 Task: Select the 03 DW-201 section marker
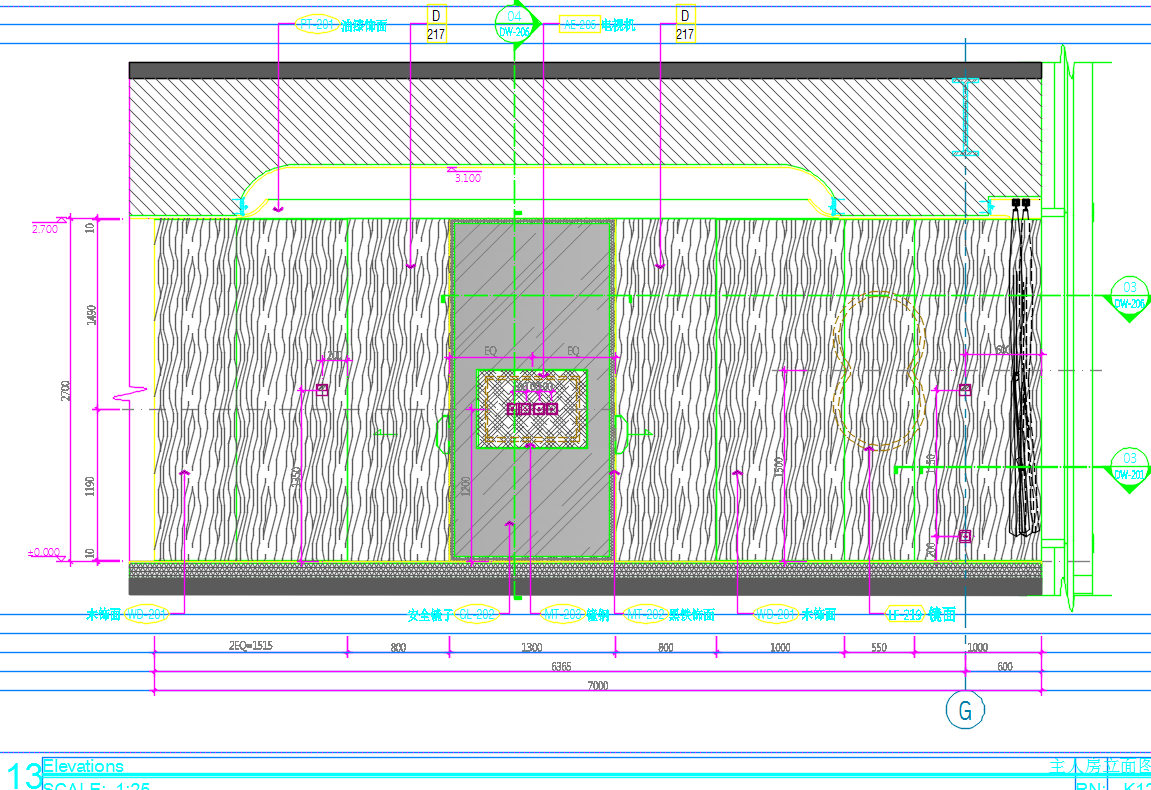tap(1128, 469)
